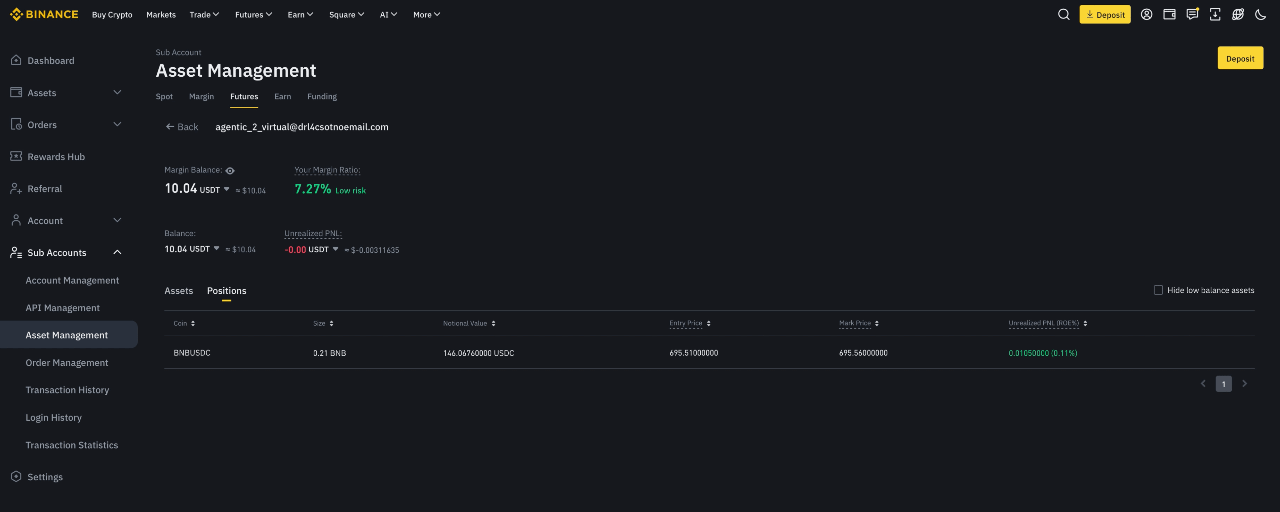Collapse Sub Accounts section chevron

(x=117, y=252)
